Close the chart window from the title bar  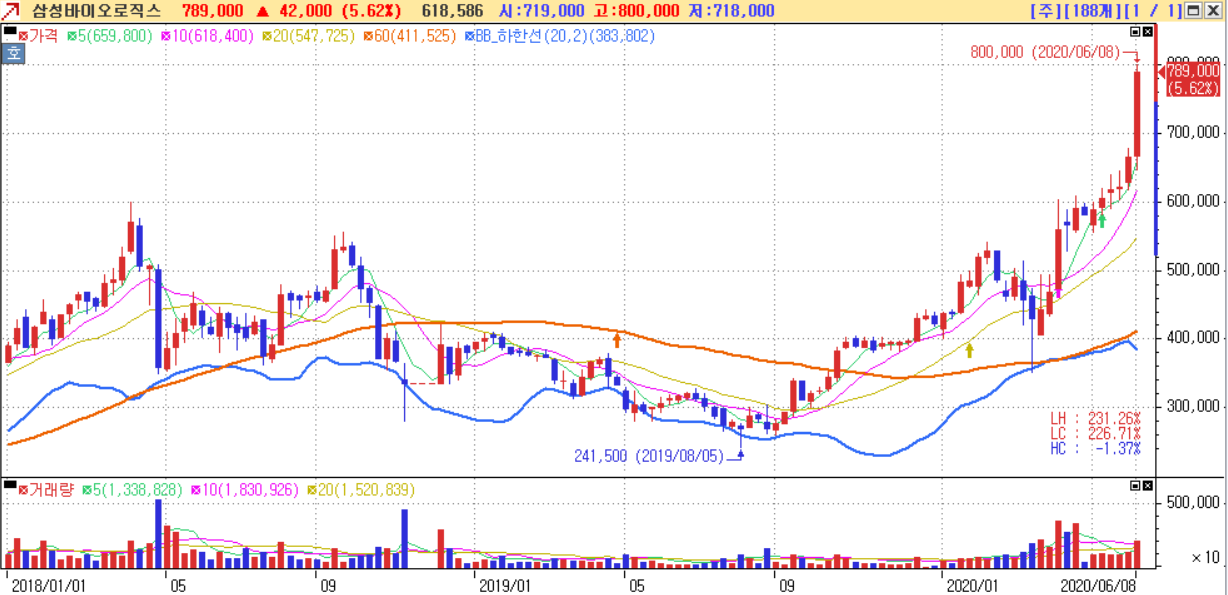[1214, 11]
